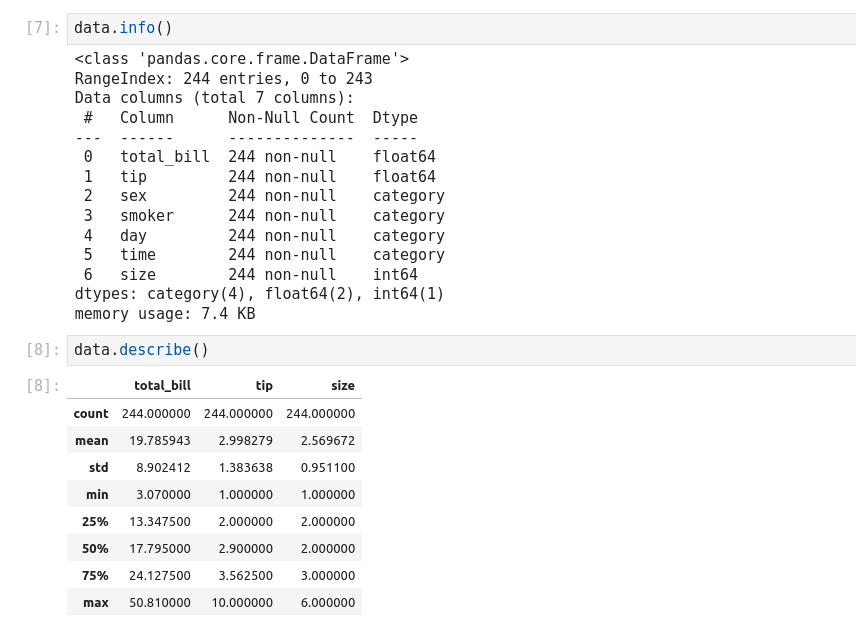Select the count row label

tap(91, 413)
